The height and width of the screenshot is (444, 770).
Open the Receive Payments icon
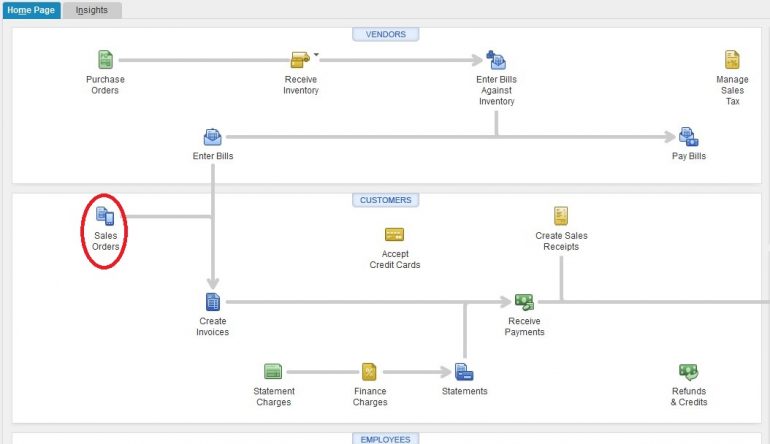coord(524,301)
